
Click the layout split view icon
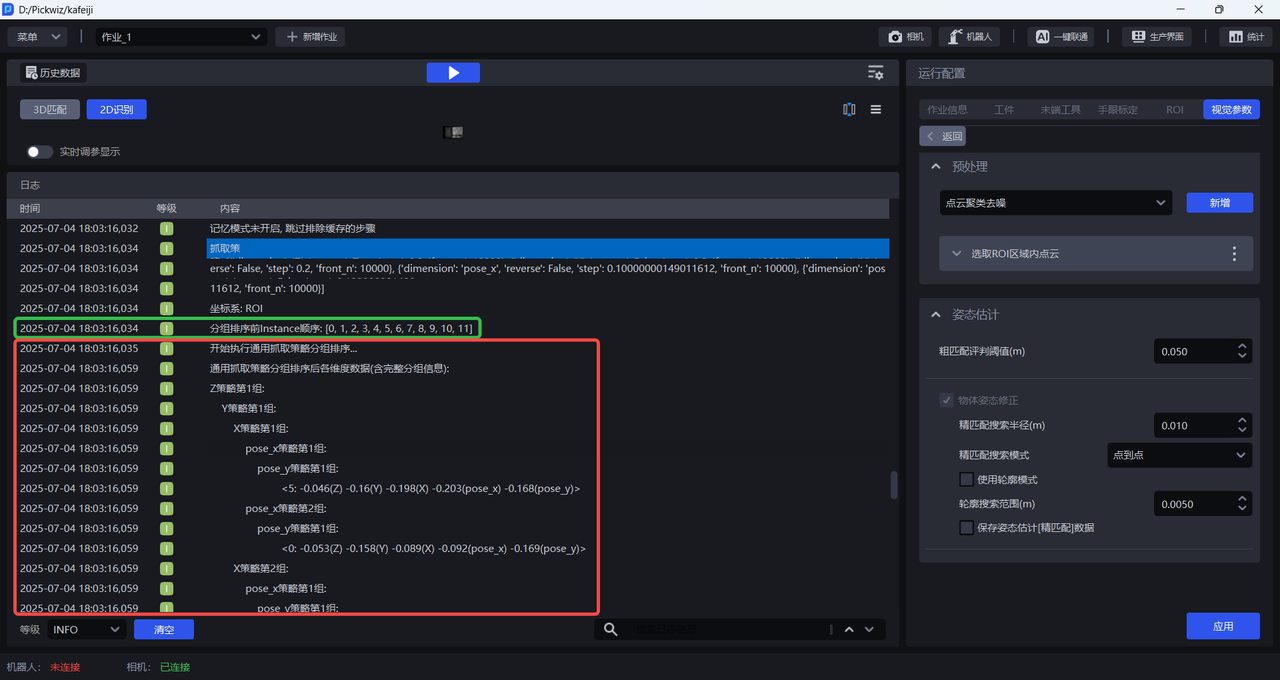[x=849, y=110]
